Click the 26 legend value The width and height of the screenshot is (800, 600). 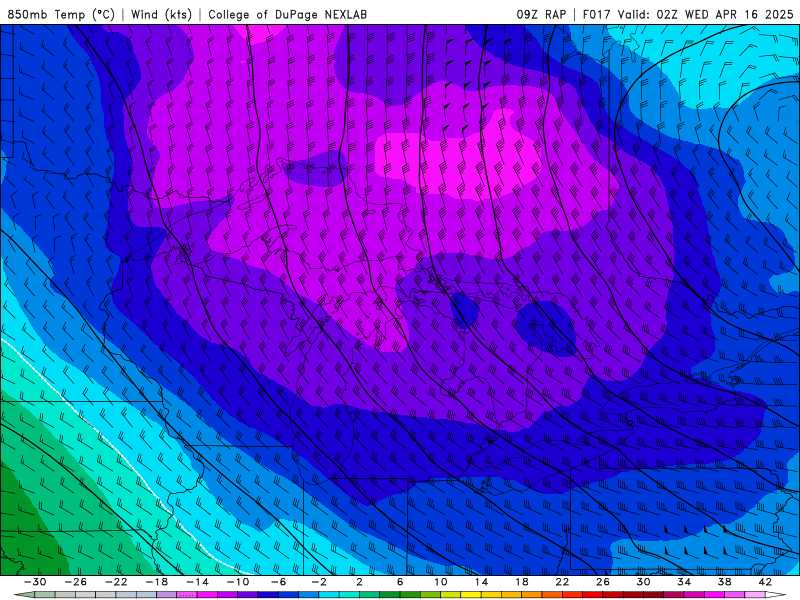603,582
